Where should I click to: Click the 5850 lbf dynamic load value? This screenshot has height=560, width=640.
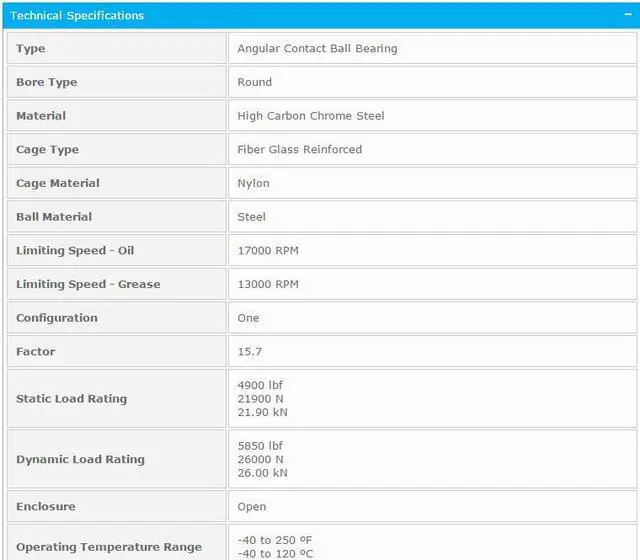[x=260, y=446]
